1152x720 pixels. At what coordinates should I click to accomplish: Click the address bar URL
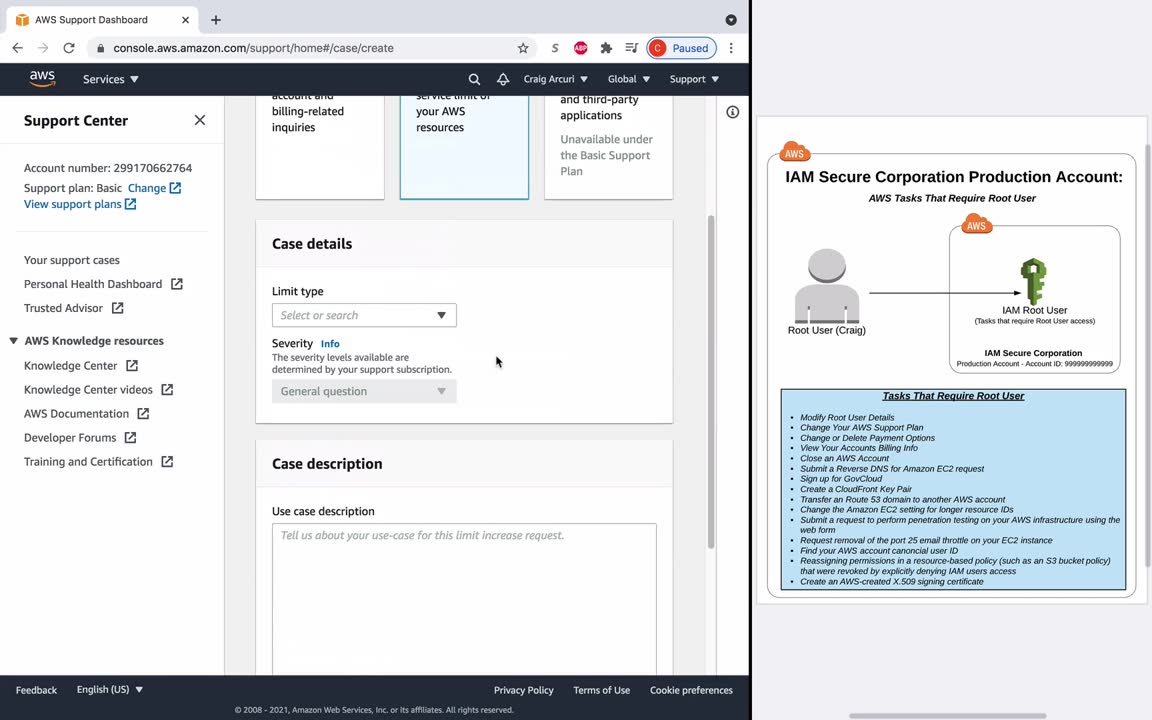253,48
